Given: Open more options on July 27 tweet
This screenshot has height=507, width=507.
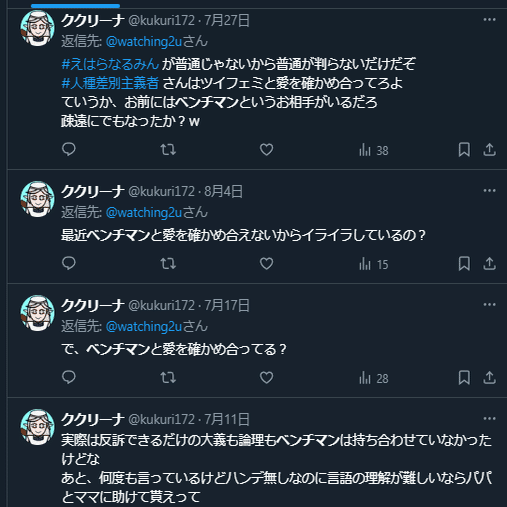Looking at the screenshot, I should tap(489, 20).
